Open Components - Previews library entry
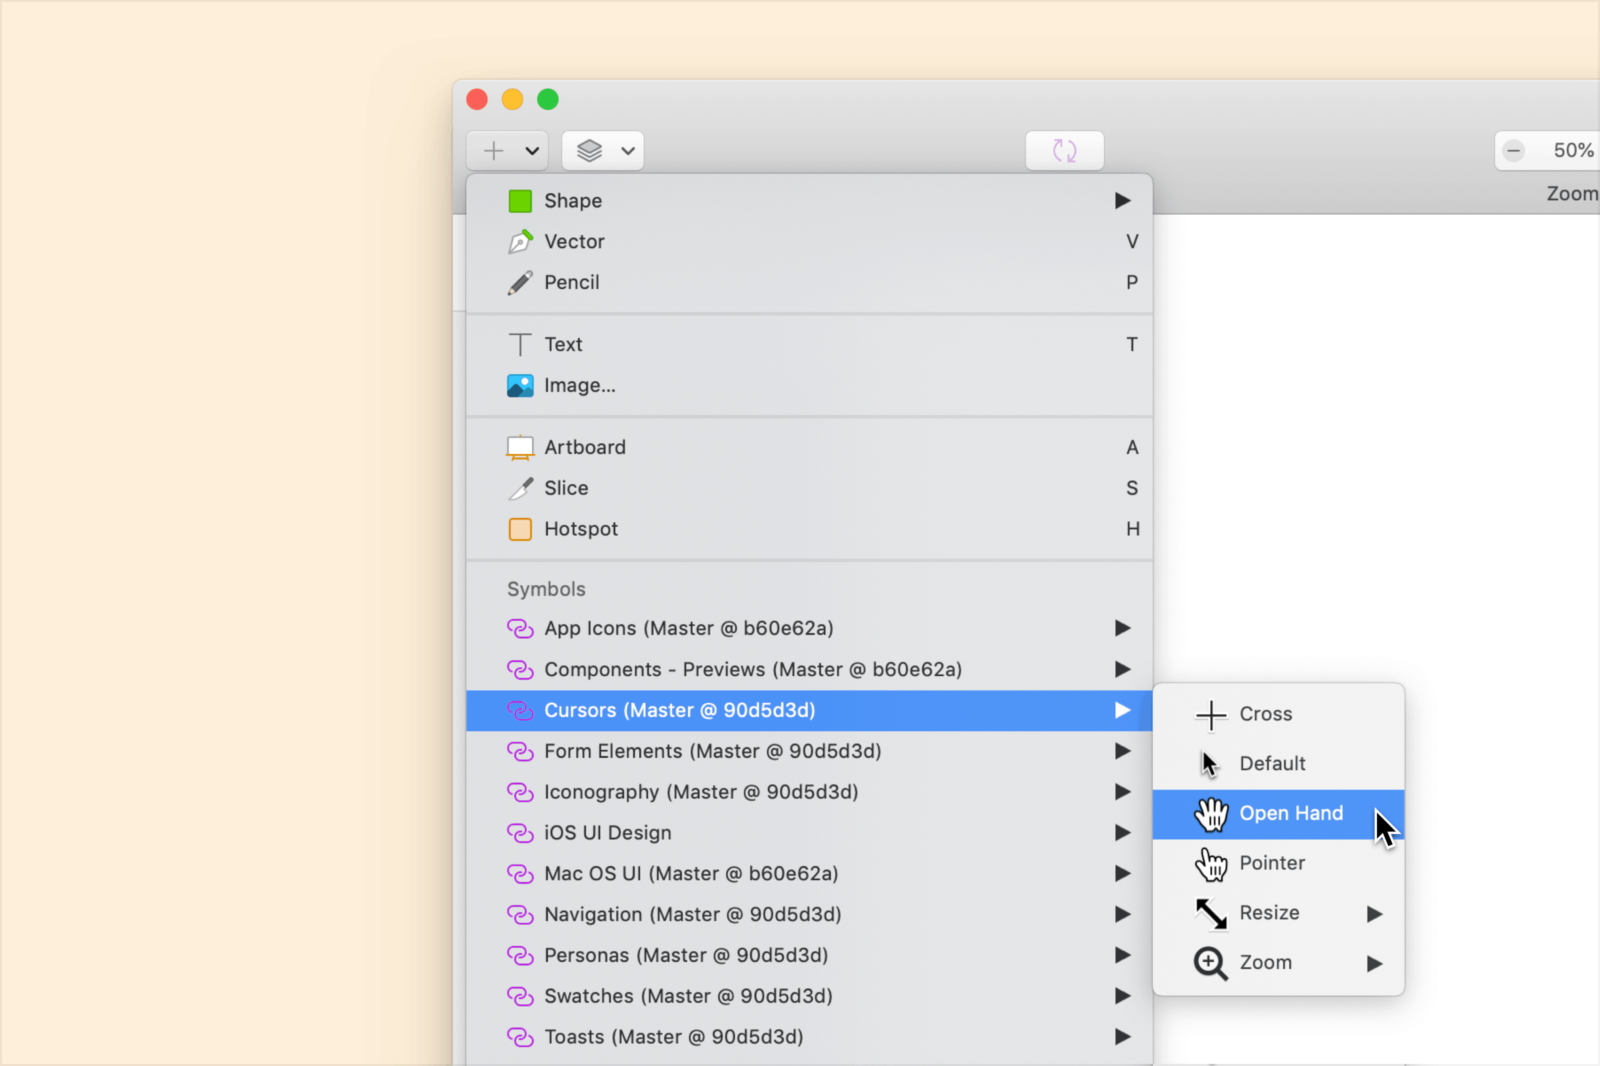 [810, 669]
